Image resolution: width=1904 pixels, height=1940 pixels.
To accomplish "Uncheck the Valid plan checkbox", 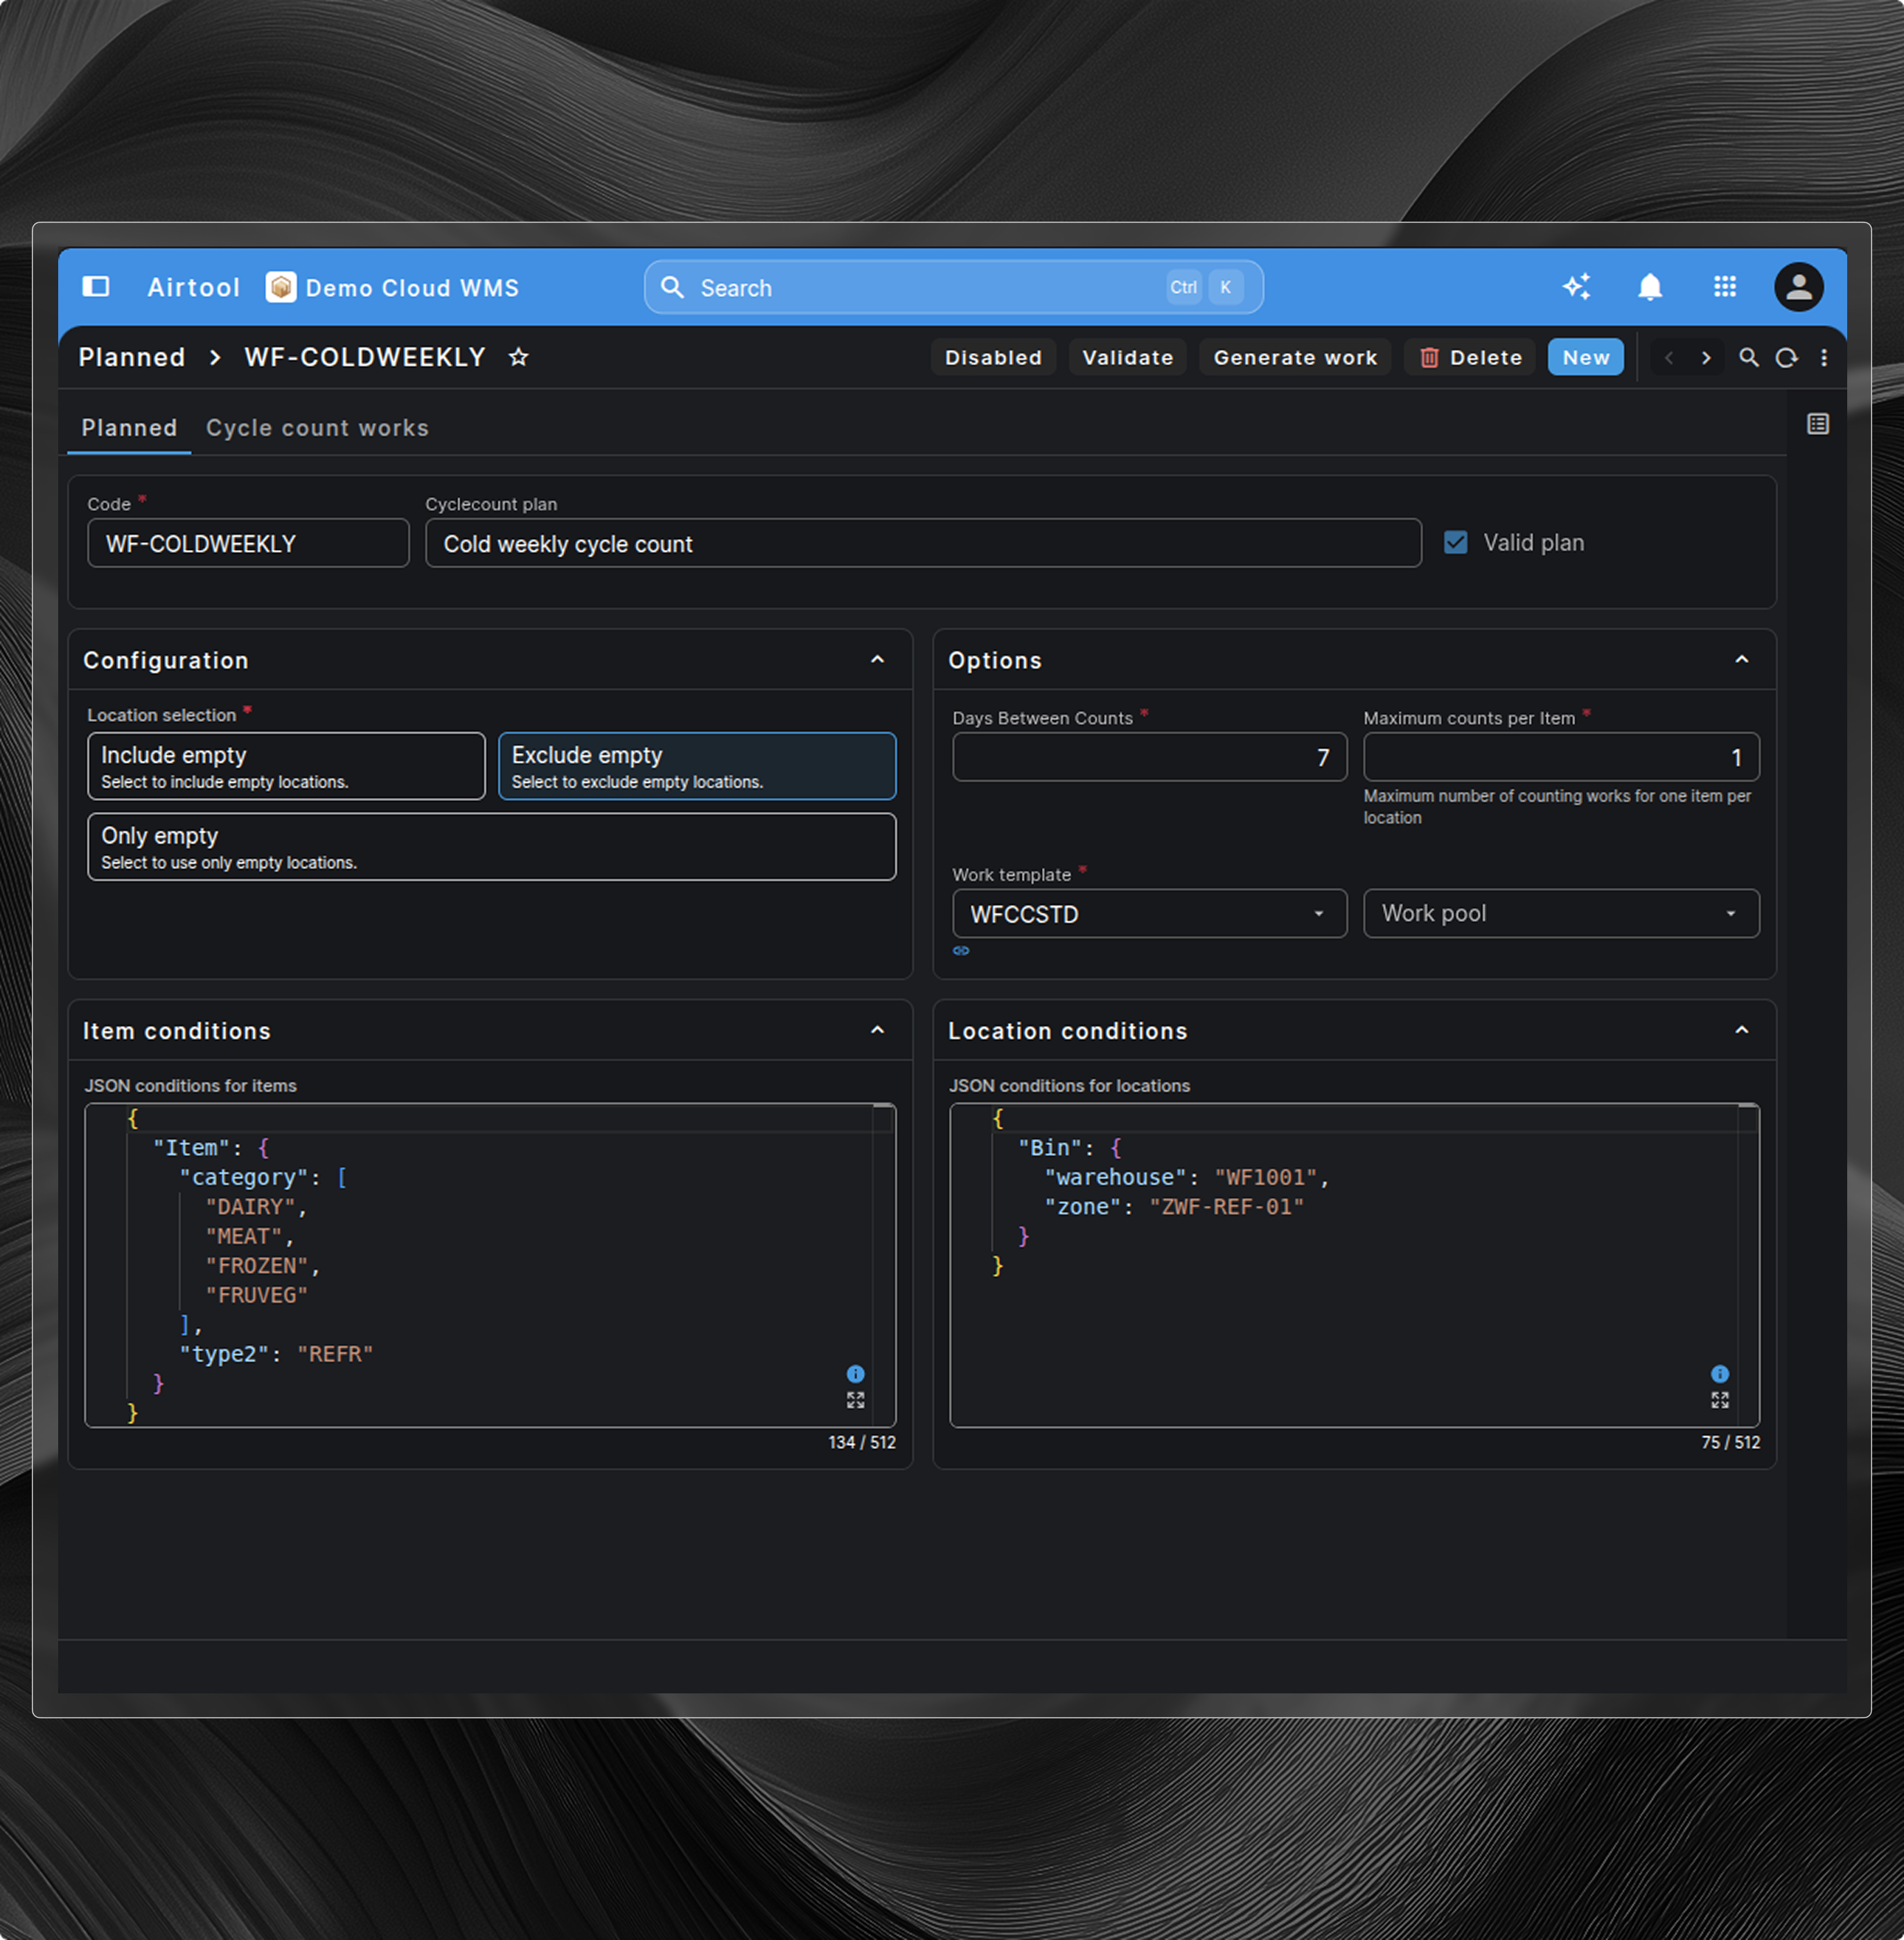I will pyautogui.click(x=1455, y=543).
